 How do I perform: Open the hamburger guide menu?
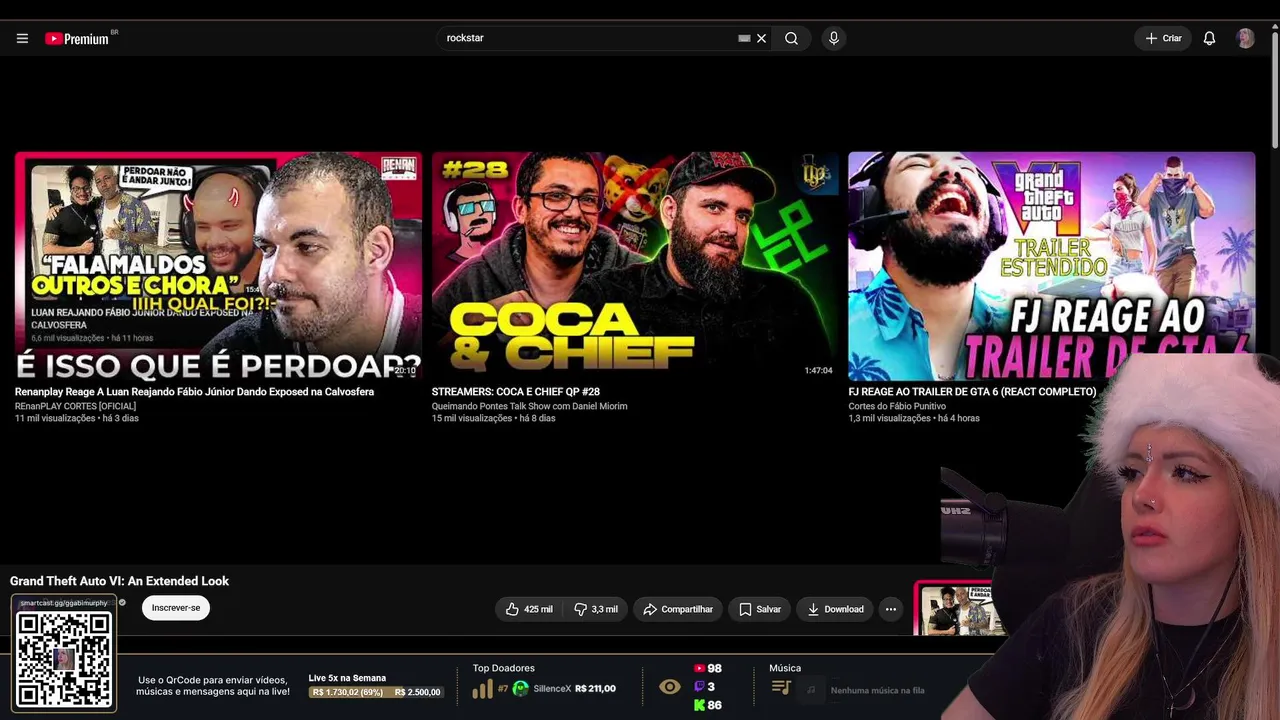click(22, 38)
